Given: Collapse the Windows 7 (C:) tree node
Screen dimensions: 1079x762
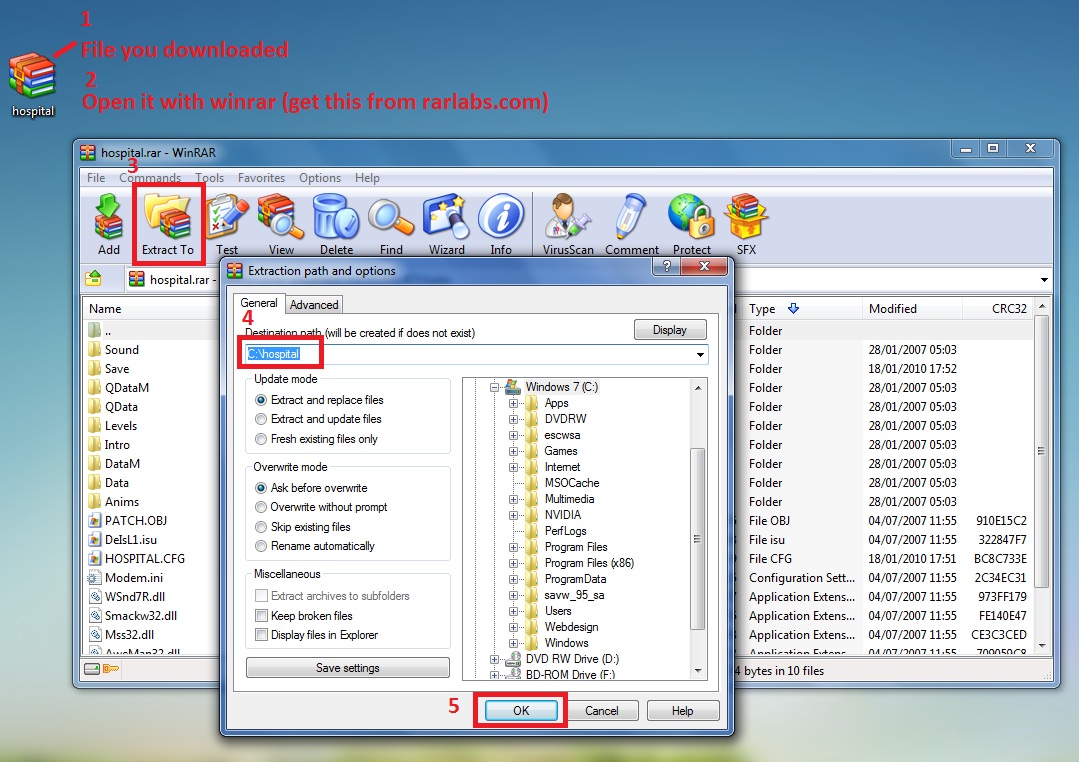Looking at the screenshot, I should pos(494,388).
